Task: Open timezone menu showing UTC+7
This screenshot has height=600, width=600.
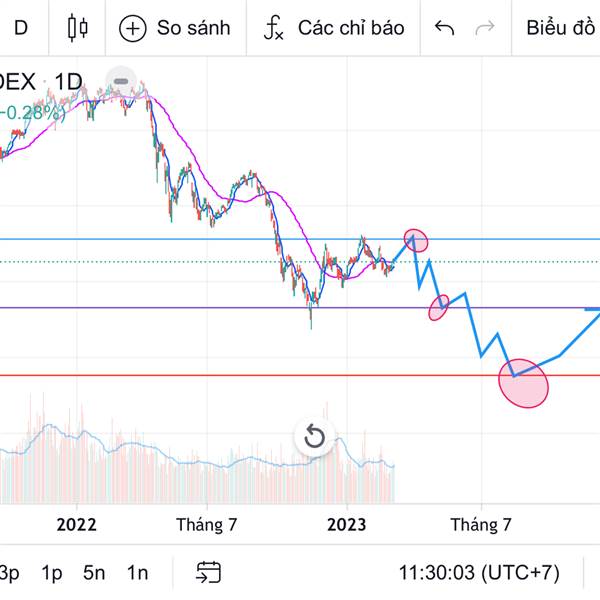Action: pyautogui.click(x=479, y=572)
